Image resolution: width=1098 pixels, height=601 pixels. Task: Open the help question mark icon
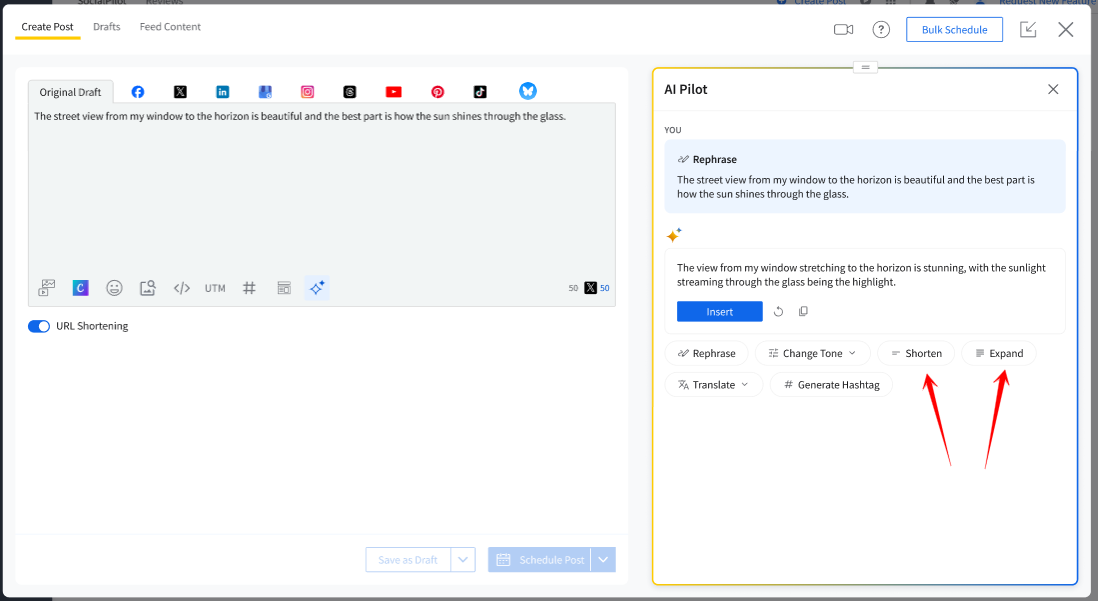(x=881, y=30)
